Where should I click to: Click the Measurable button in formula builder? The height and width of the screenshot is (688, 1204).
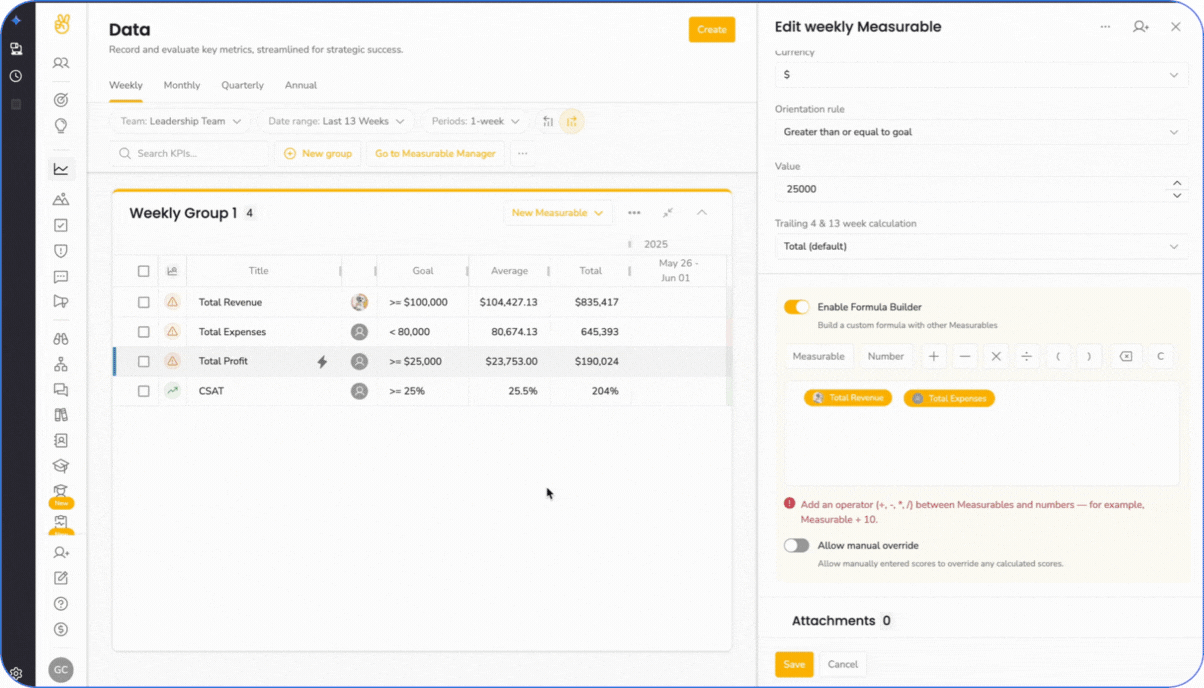(x=818, y=356)
